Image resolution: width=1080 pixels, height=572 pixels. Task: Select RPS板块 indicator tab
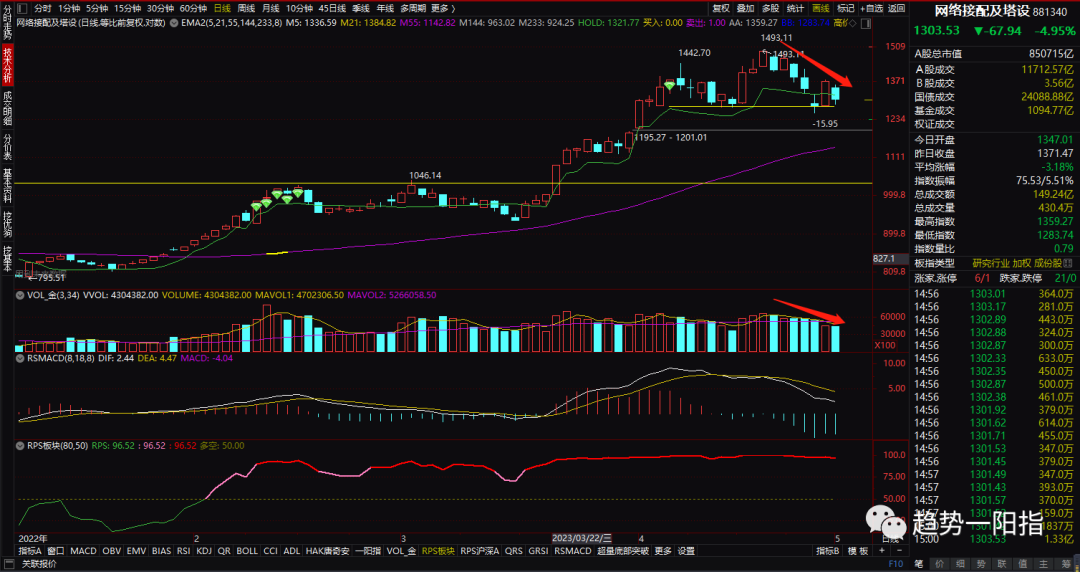[438, 551]
